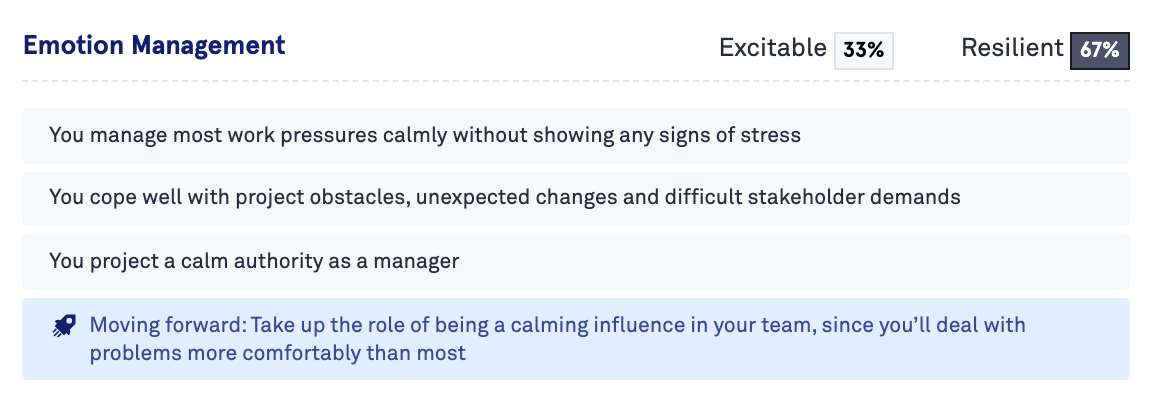Image resolution: width=1152 pixels, height=418 pixels.
Task: Click the 'Moving forward:' label text
Action: 167,326
